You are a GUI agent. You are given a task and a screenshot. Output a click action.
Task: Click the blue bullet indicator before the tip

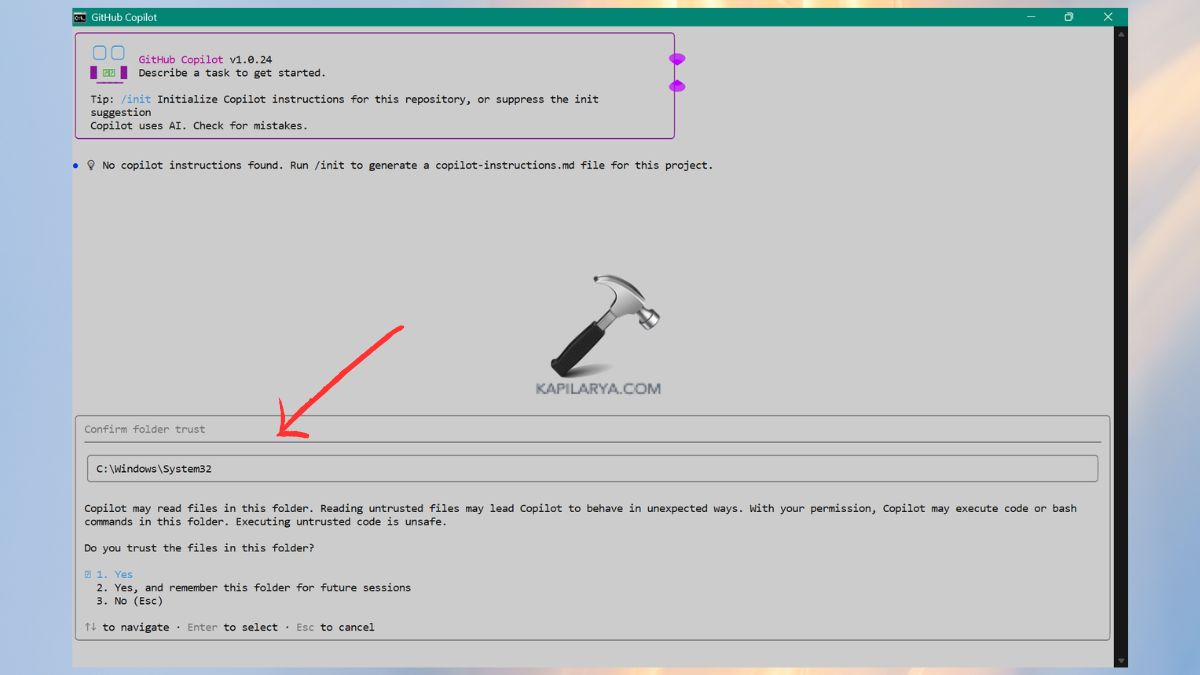pos(76,165)
